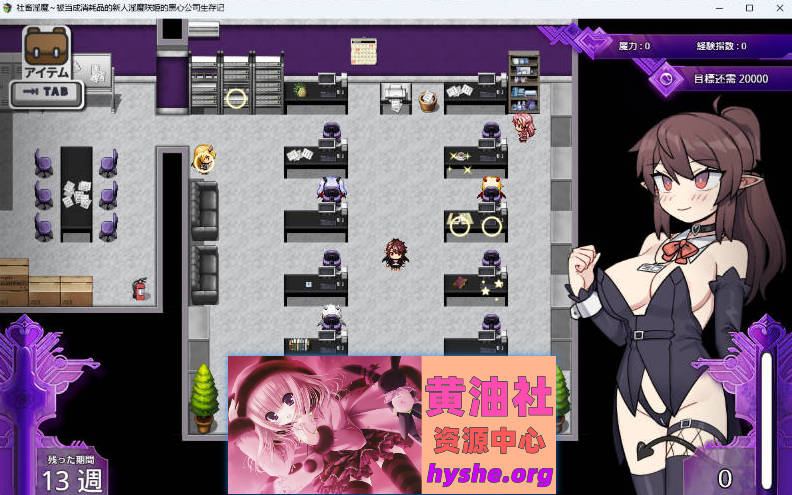Select the yellow ring marker on the shelf
The height and width of the screenshot is (495, 792).
236,98
